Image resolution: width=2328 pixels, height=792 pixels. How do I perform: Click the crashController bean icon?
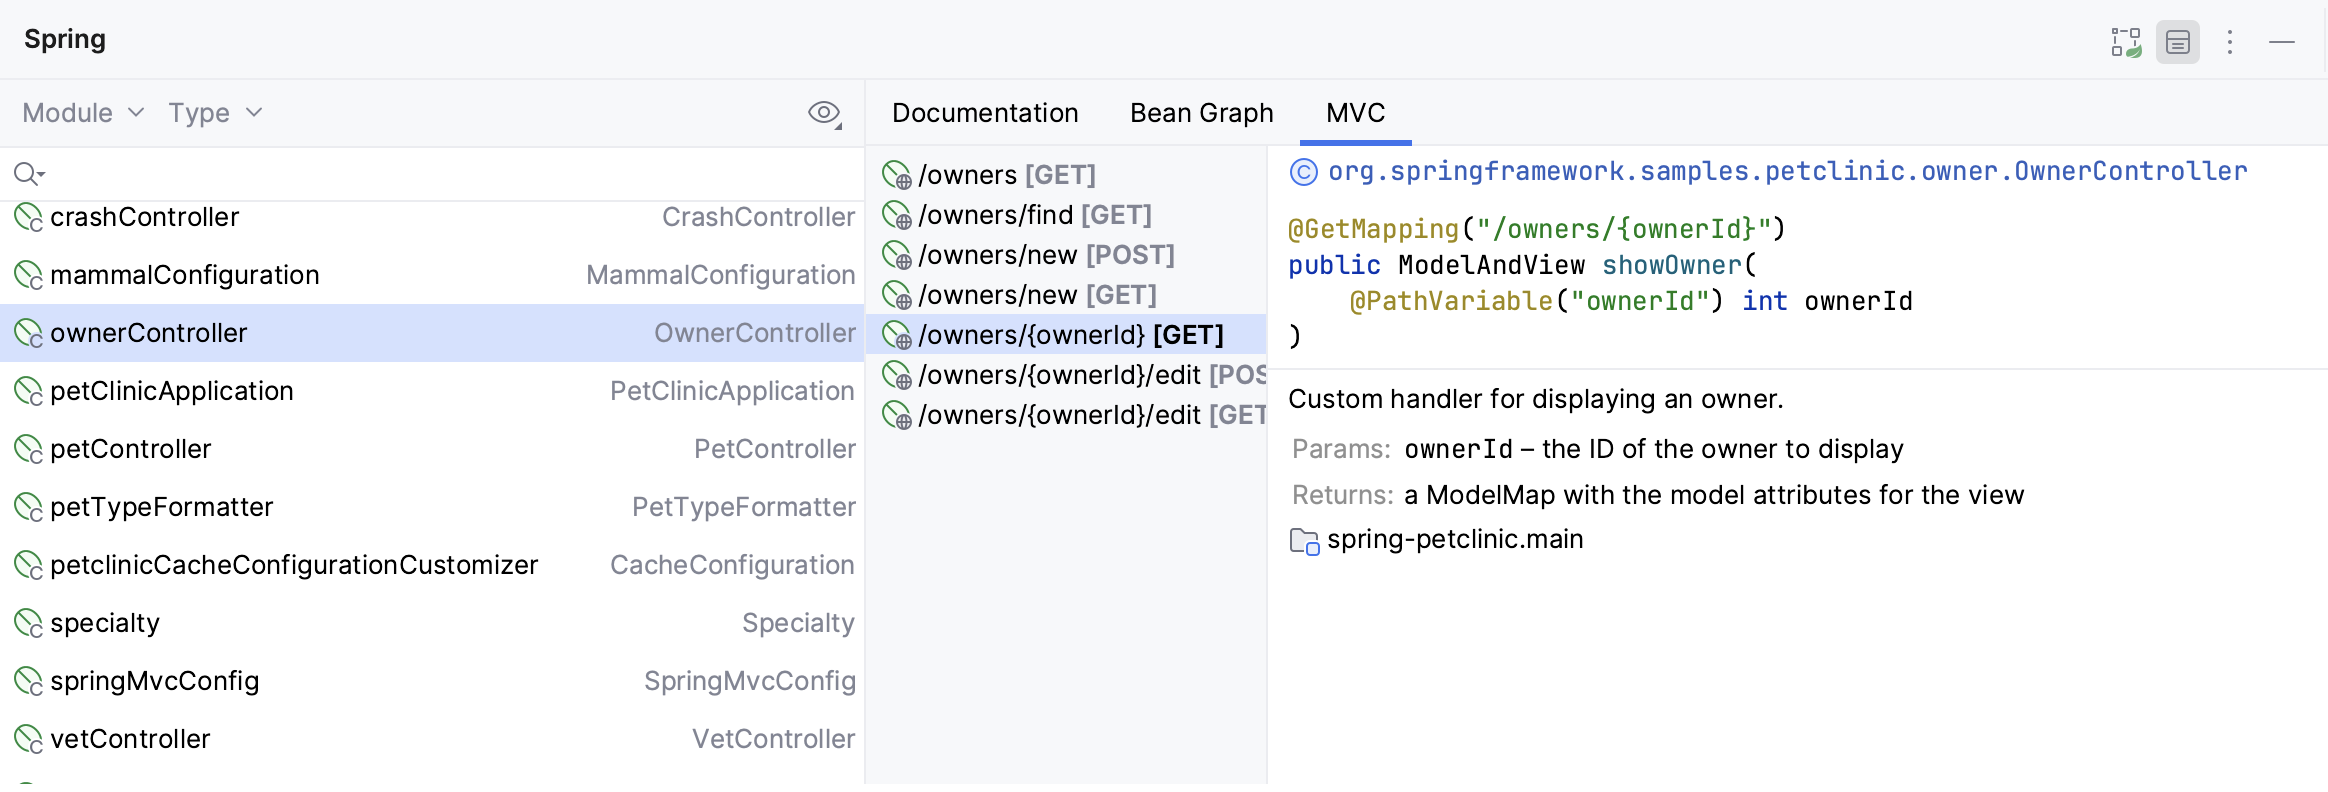pos(28,217)
